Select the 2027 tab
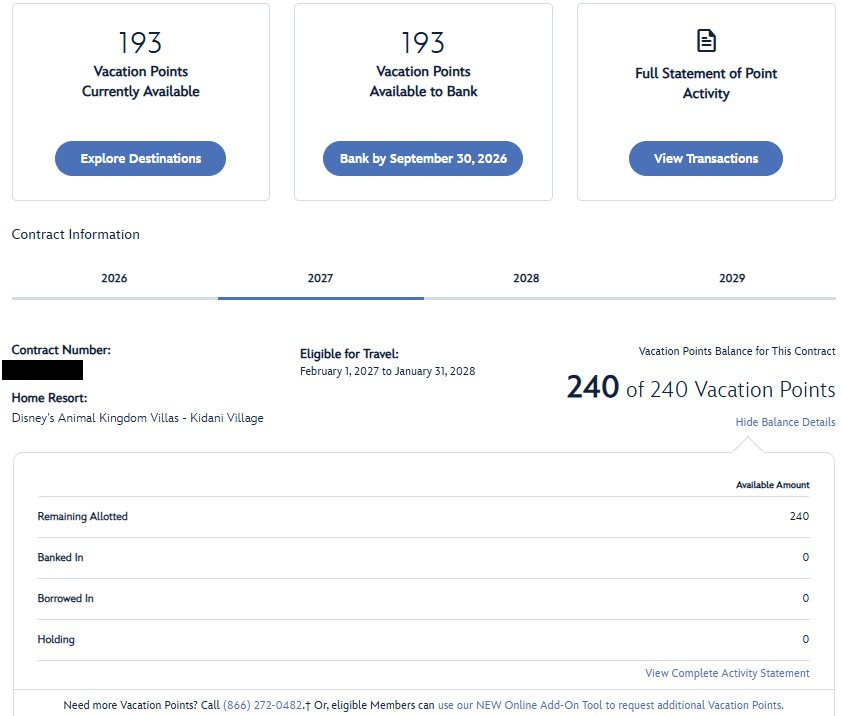Screen dimensions: 842x716 click(x=320, y=278)
